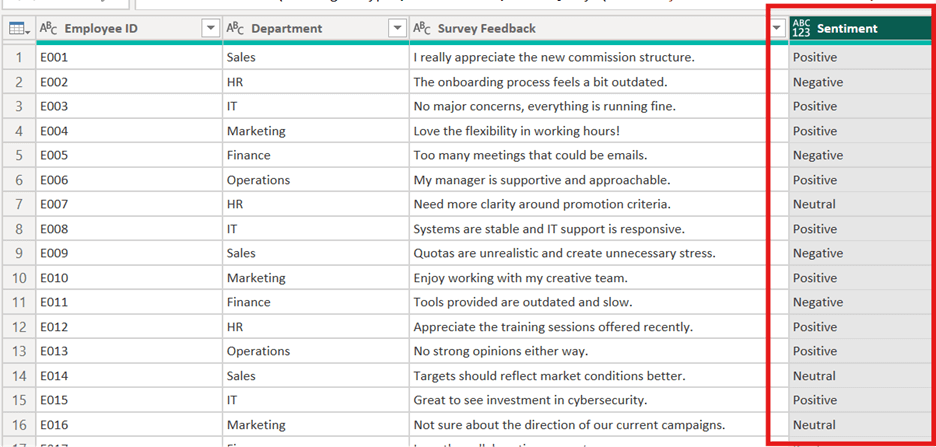
Task: Select the Neutral sentiment cell in row 7
Action: [x=862, y=204]
